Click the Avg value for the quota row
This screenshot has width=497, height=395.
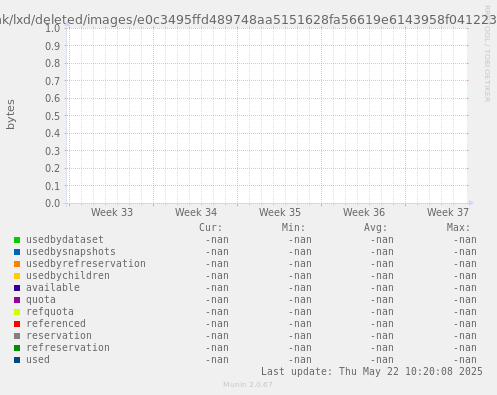pyautogui.click(x=382, y=300)
